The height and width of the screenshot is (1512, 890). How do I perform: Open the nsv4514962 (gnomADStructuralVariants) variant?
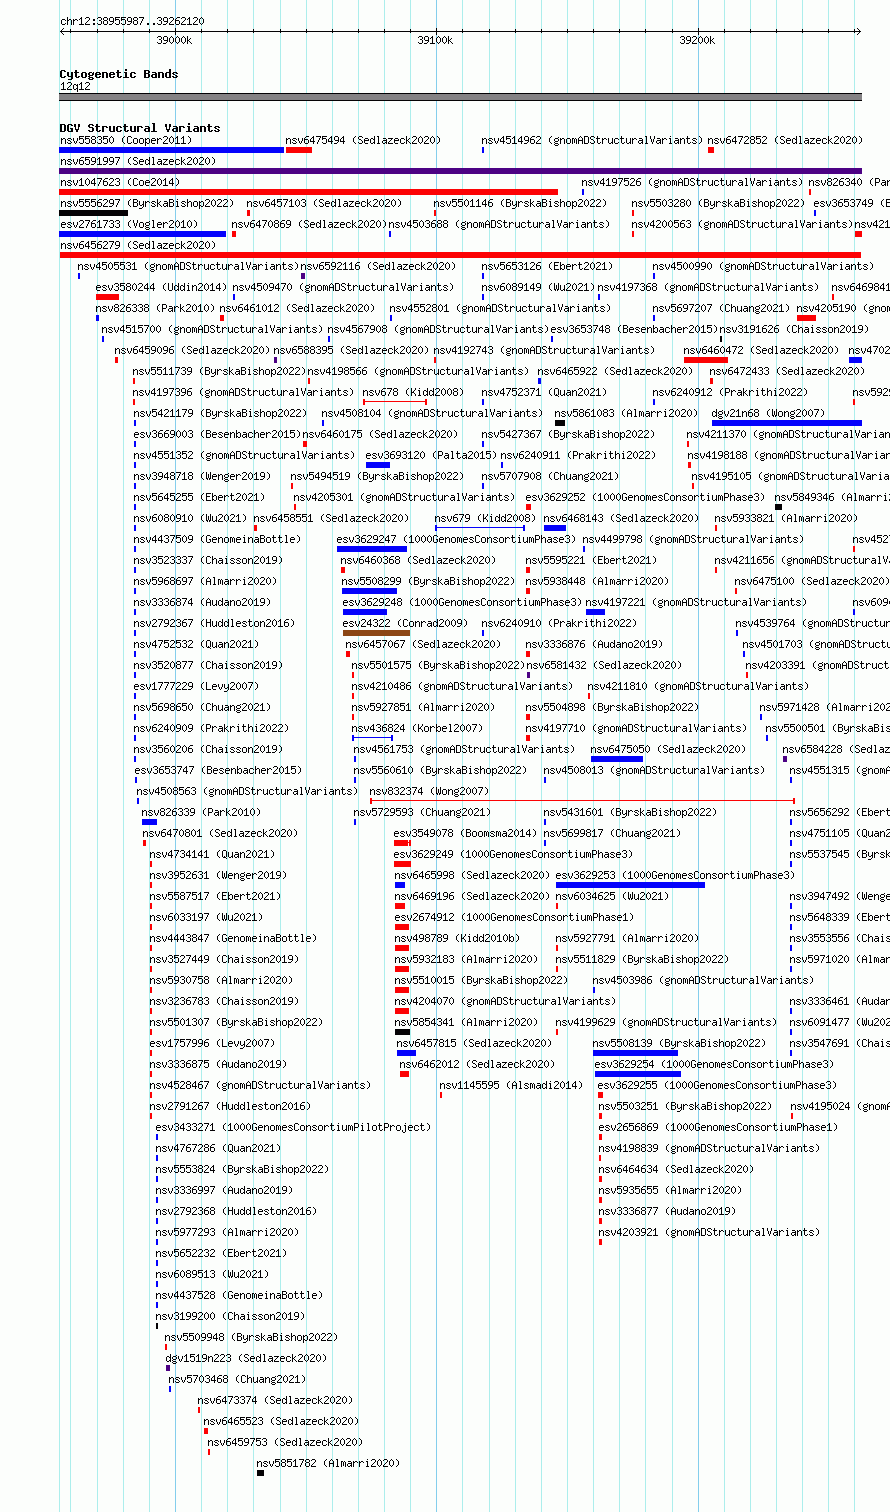(591, 141)
